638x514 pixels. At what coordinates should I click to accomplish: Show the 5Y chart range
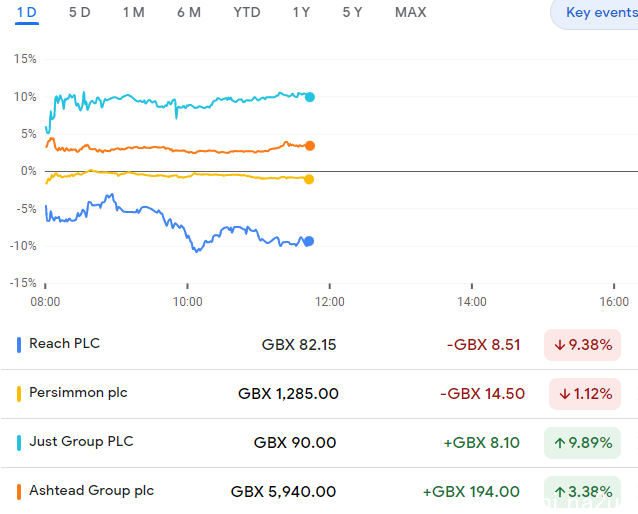point(352,13)
